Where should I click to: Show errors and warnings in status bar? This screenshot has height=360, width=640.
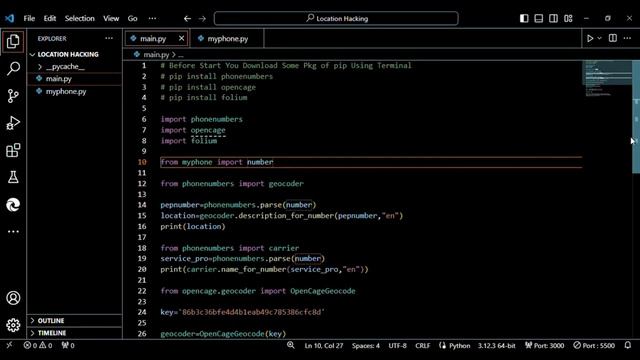(x=38, y=345)
